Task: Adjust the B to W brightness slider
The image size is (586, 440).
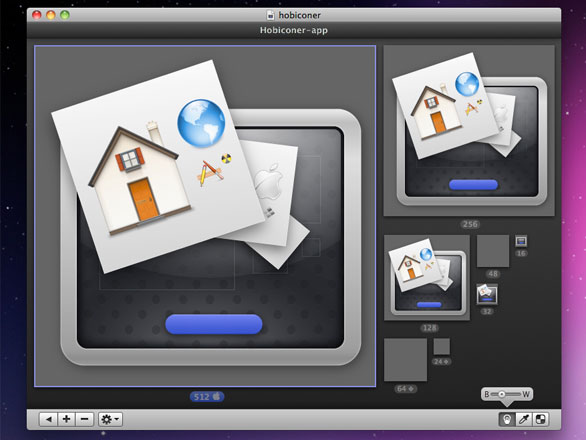Action: click(x=506, y=394)
